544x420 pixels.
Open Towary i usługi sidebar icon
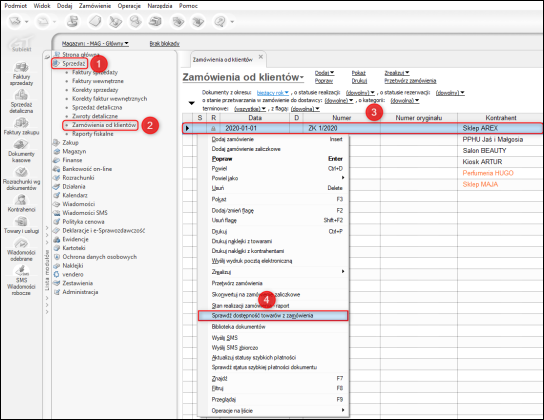point(21,221)
